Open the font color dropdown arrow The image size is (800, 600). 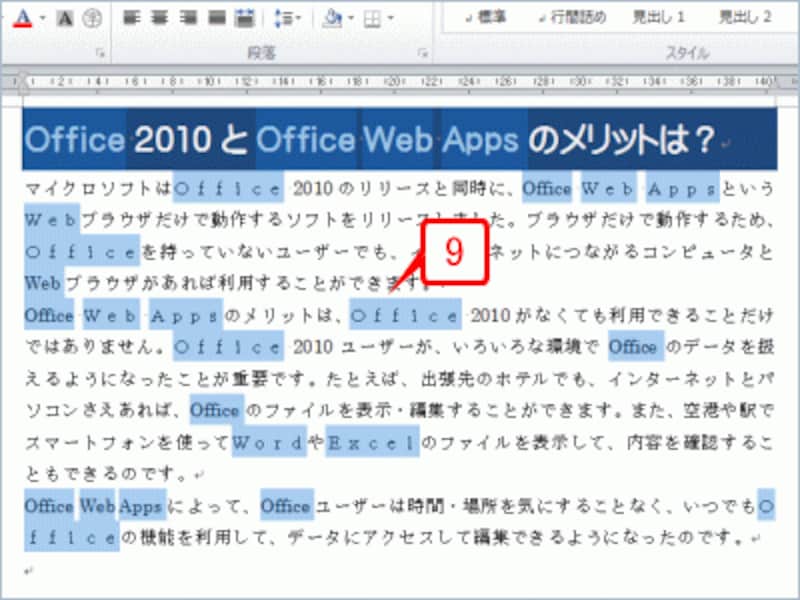tap(43, 19)
